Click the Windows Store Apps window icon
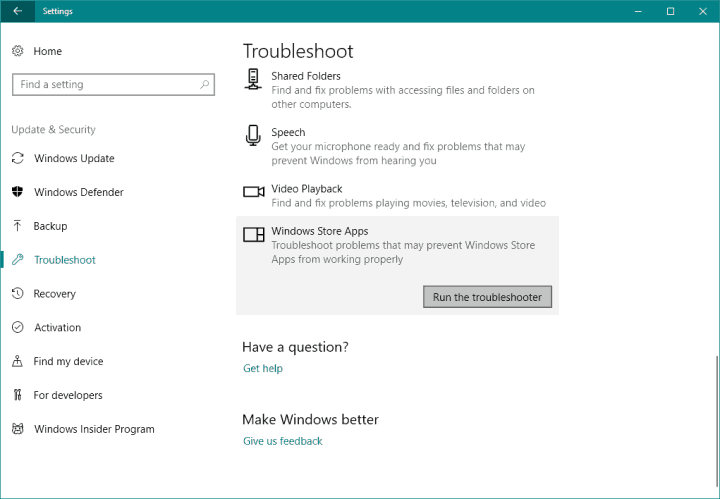 tap(253, 234)
